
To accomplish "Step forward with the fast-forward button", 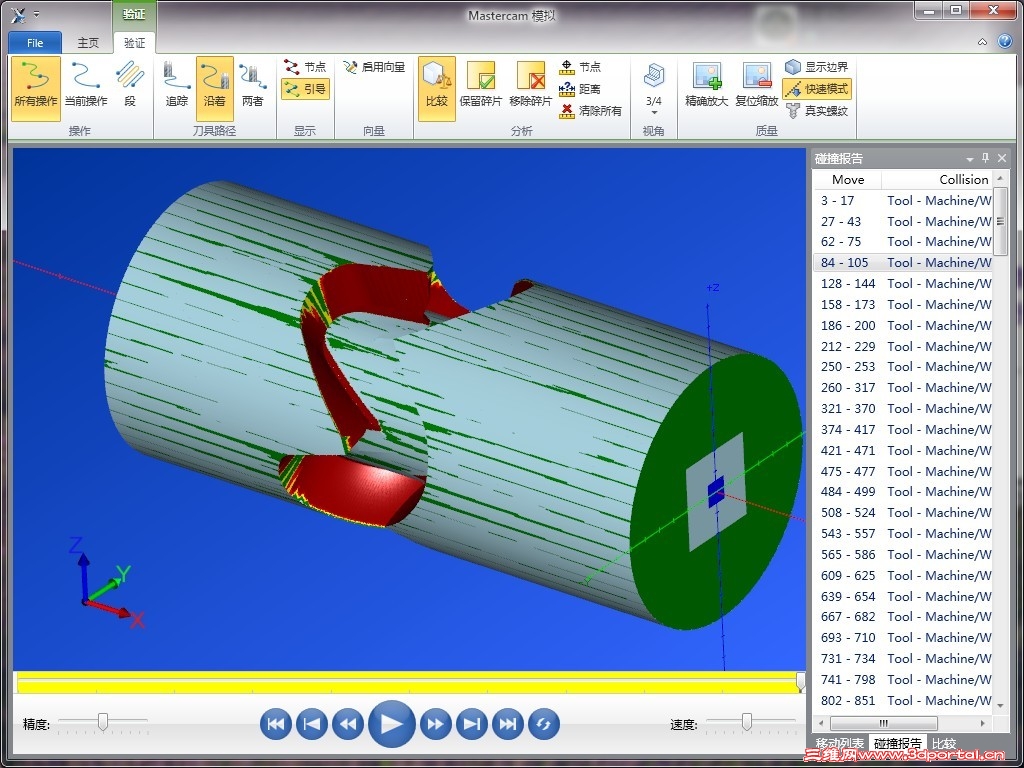I will pyautogui.click(x=436, y=724).
